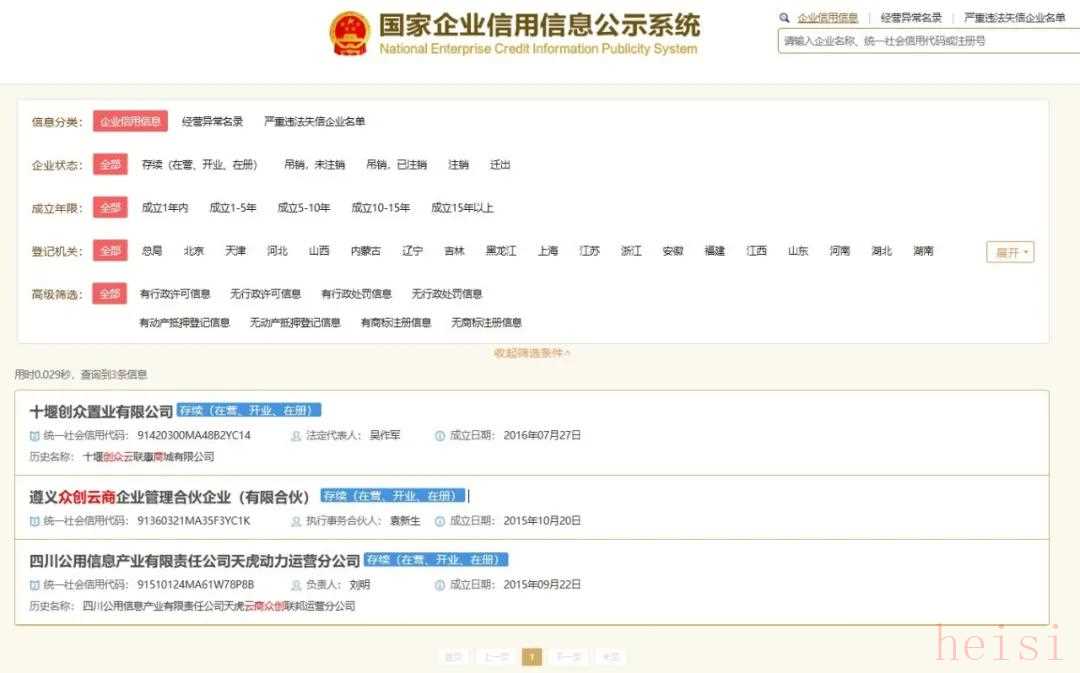Click the clock icon beside 2015年10月20日
Image resolution: width=1080 pixels, height=673 pixels.
click(440, 521)
